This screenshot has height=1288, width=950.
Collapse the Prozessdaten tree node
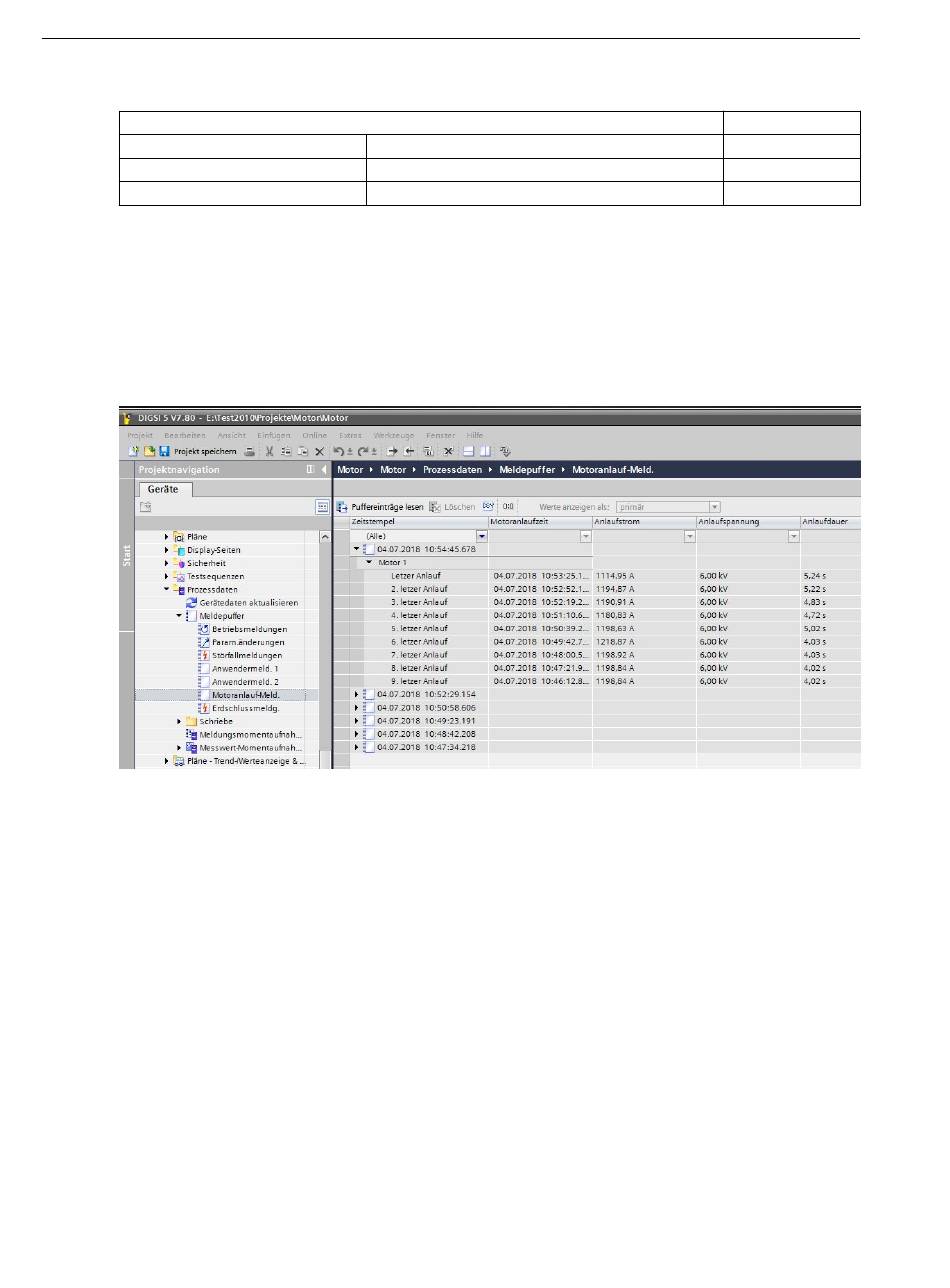tap(167, 590)
